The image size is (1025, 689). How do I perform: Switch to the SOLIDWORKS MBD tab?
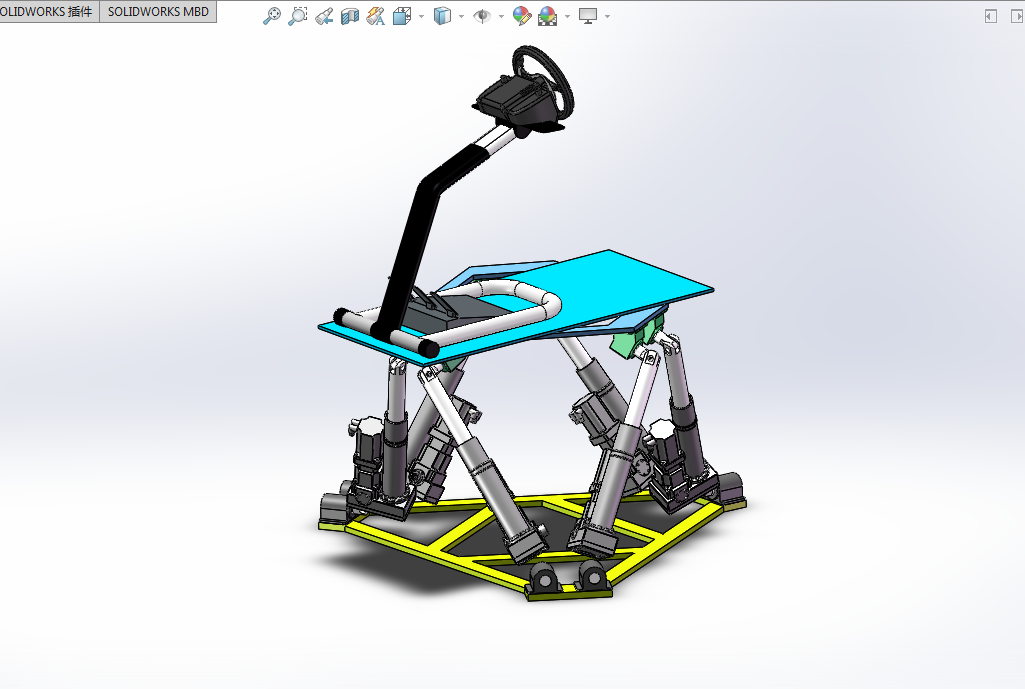(158, 12)
